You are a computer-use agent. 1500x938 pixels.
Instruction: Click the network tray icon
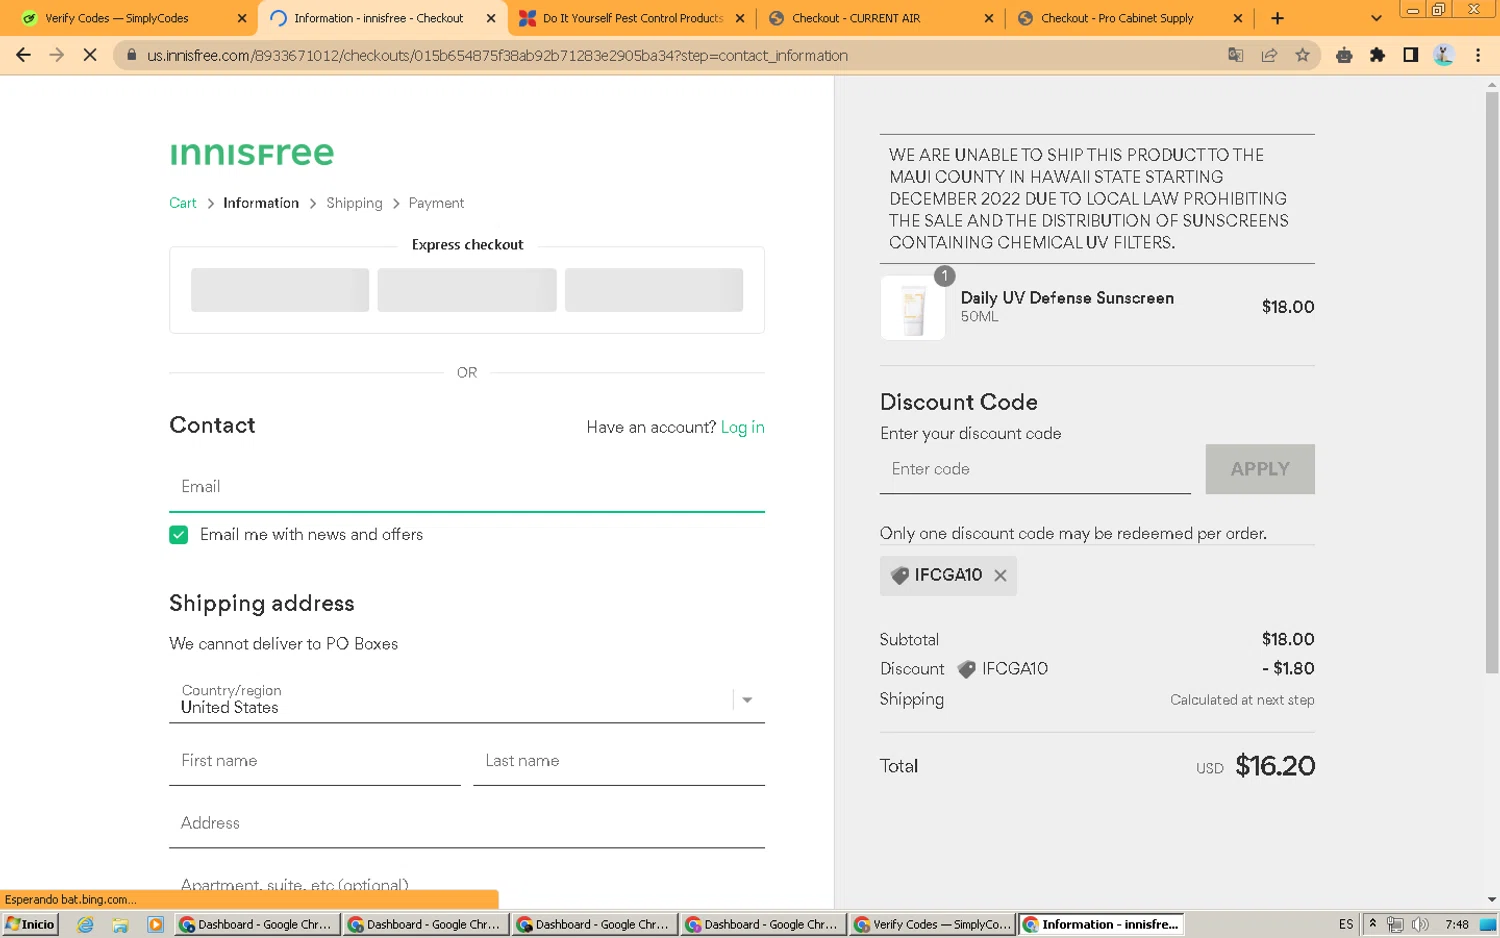(1395, 925)
